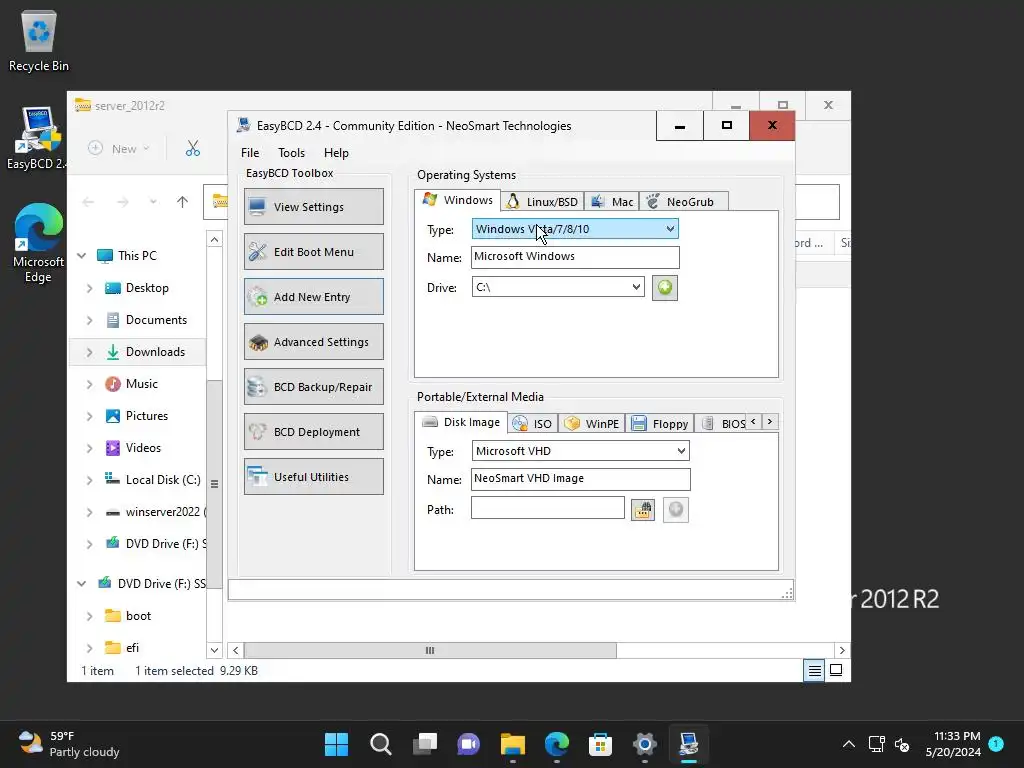Screen dimensions: 1024x768
Task: Select EasyBCD desktop shortcut
Action: tap(38, 138)
